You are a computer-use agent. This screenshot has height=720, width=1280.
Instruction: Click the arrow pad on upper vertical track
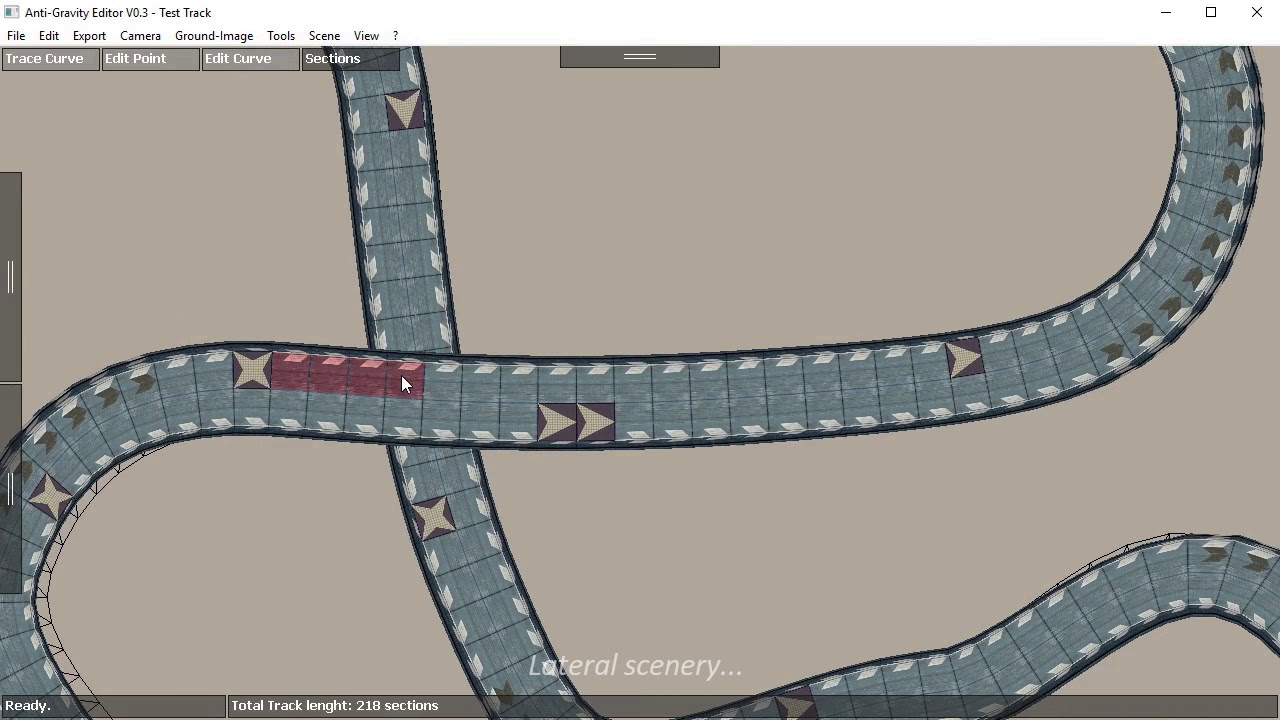[x=404, y=110]
